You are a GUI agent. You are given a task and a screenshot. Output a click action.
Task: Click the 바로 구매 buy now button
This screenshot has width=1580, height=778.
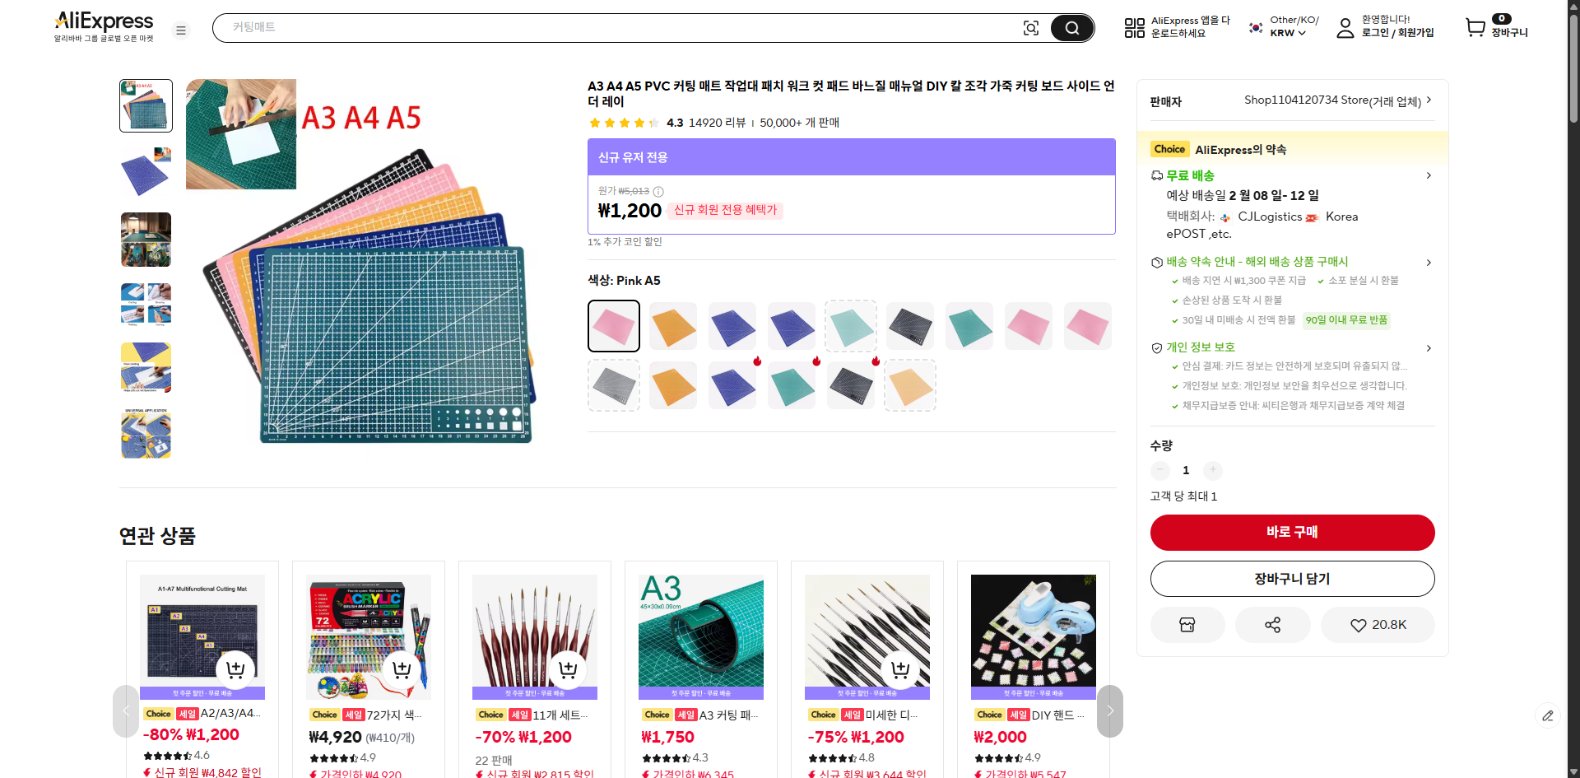1292,532
